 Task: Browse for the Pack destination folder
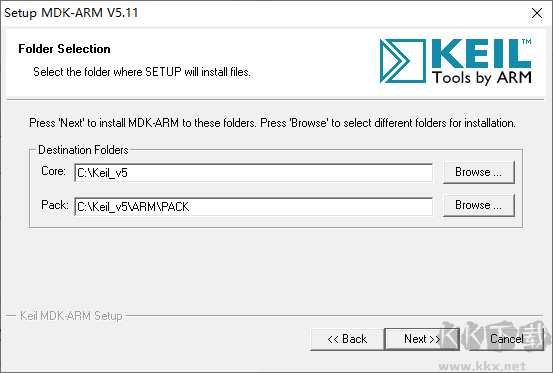click(479, 205)
